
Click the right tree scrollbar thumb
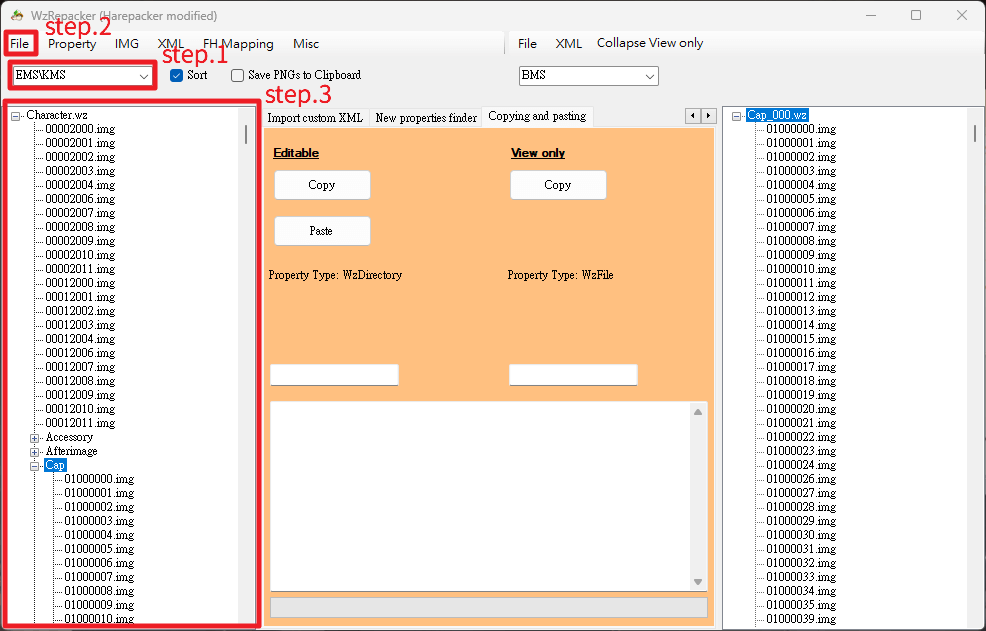pyautogui.click(x=975, y=133)
